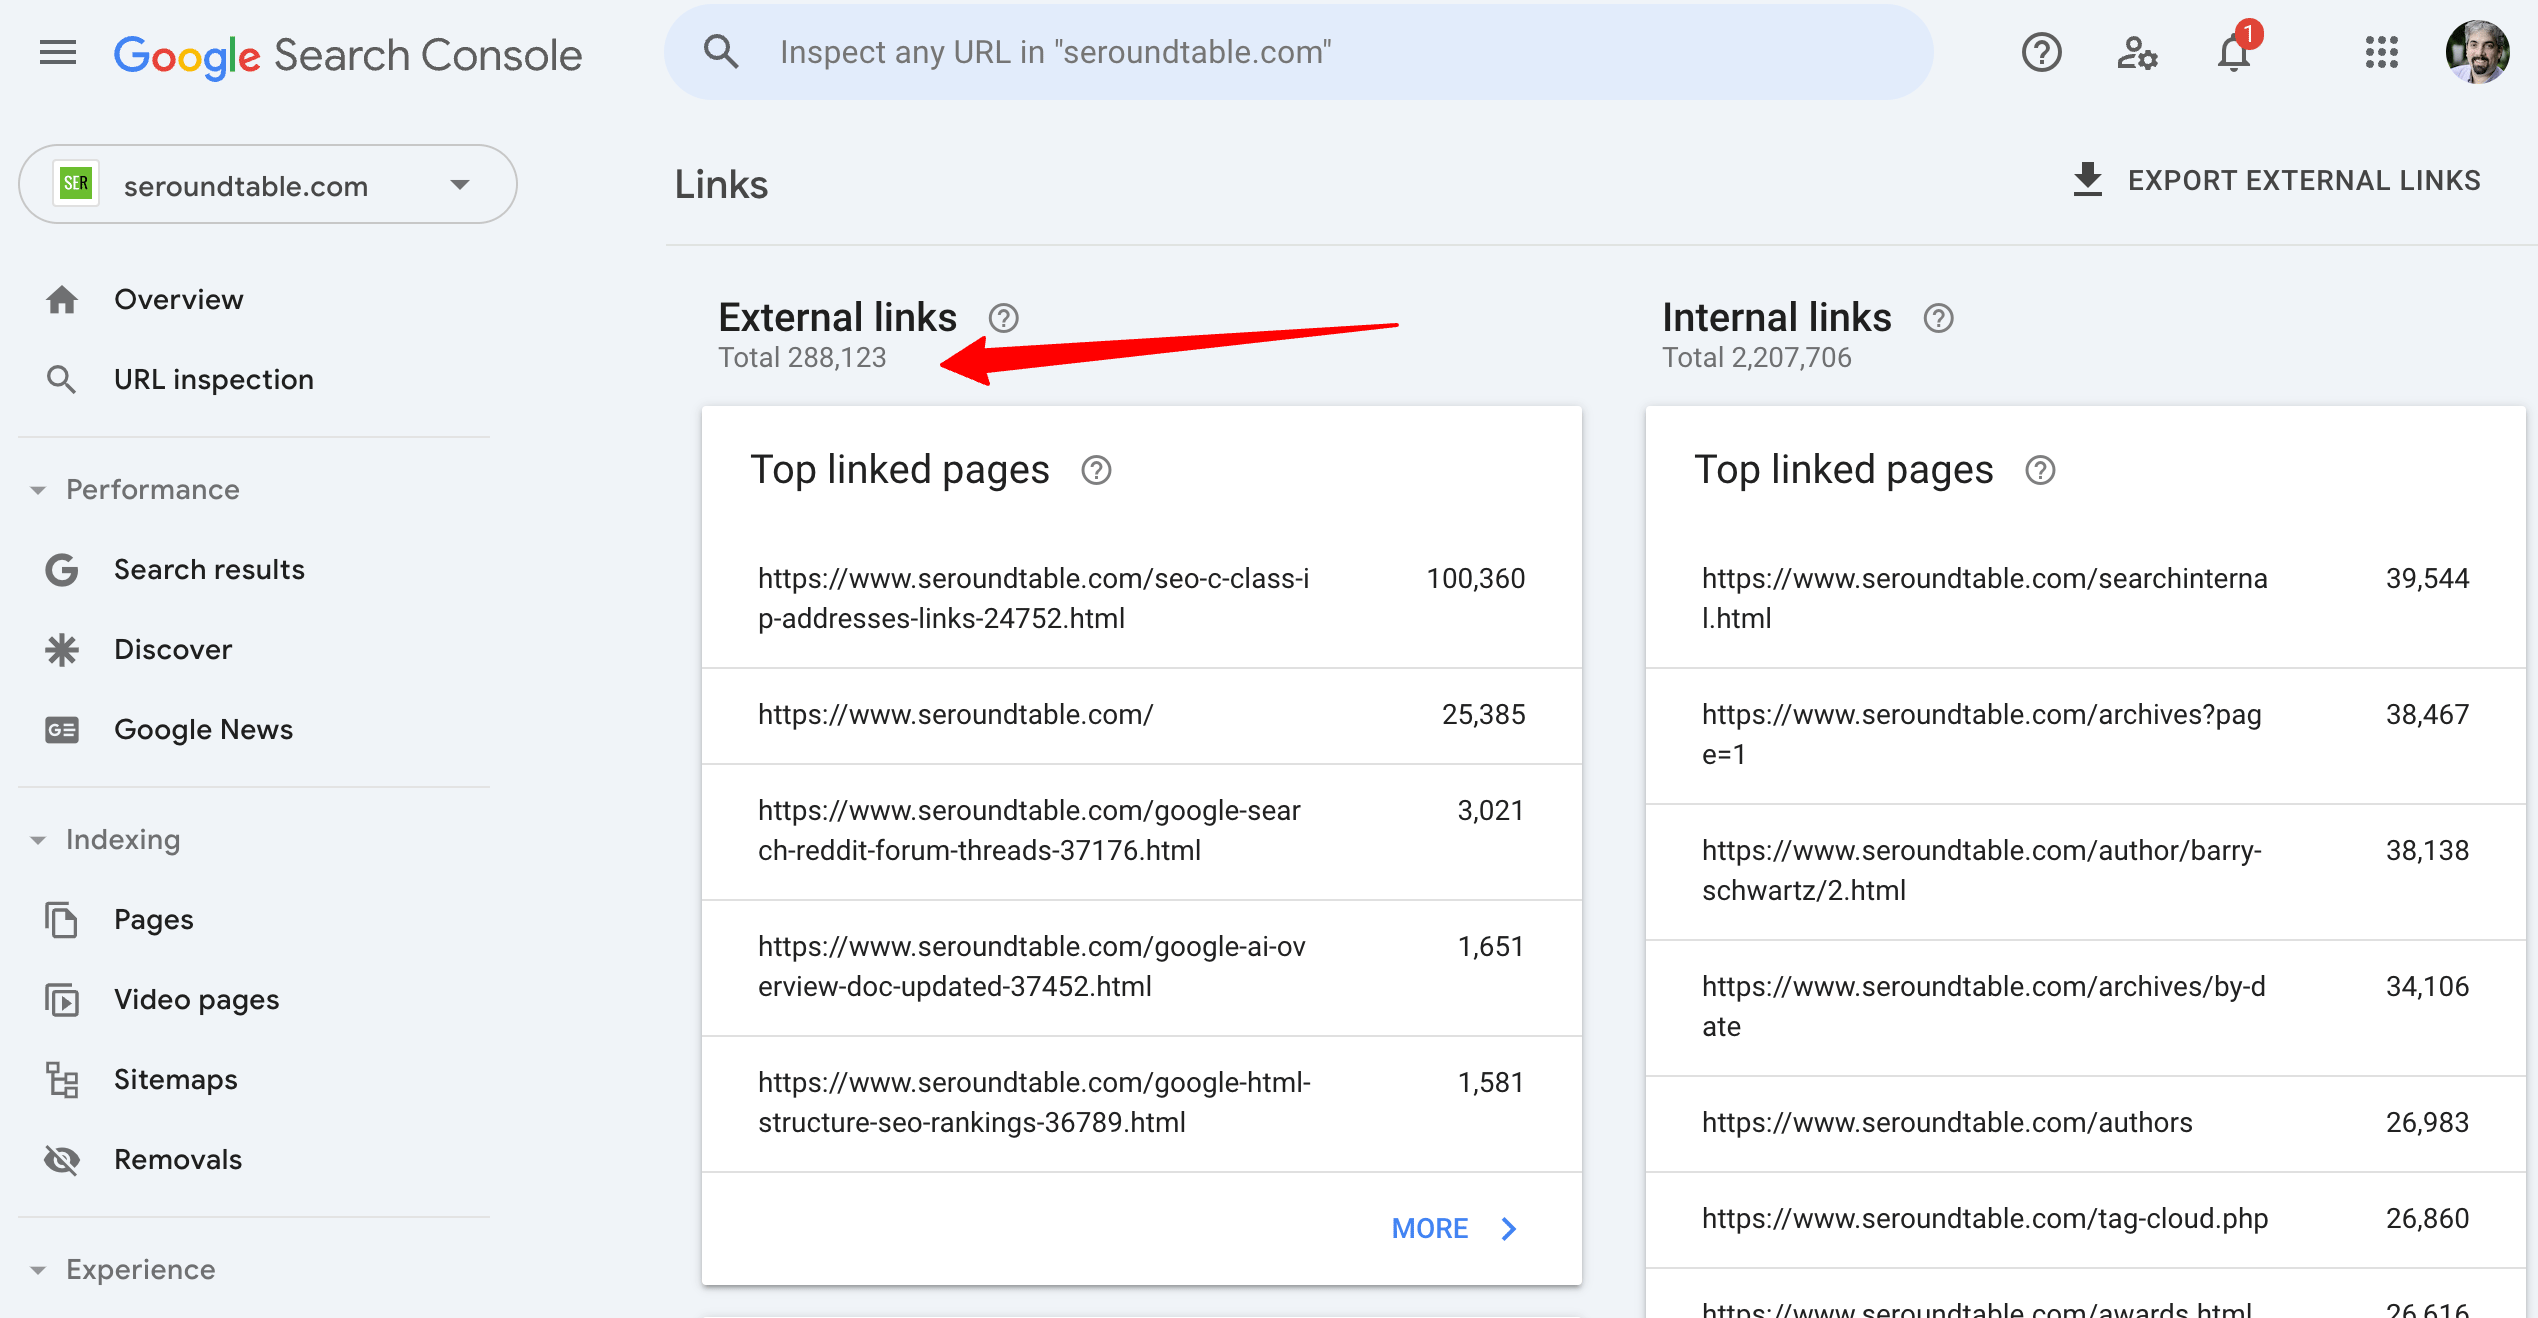
Task: Collapse the Indexing section
Action: pyautogui.click(x=38, y=839)
